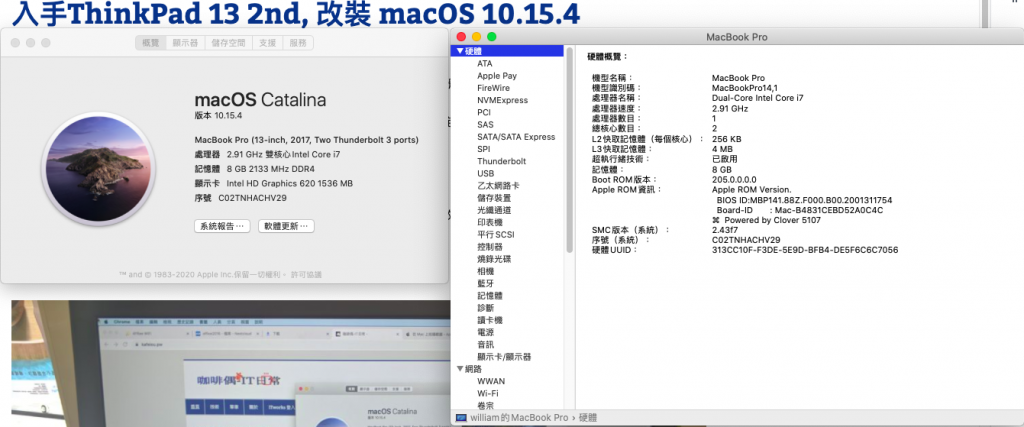Click the 硬體 path bar segment
The image size is (1024, 427).
pyautogui.click(x=588, y=417)
